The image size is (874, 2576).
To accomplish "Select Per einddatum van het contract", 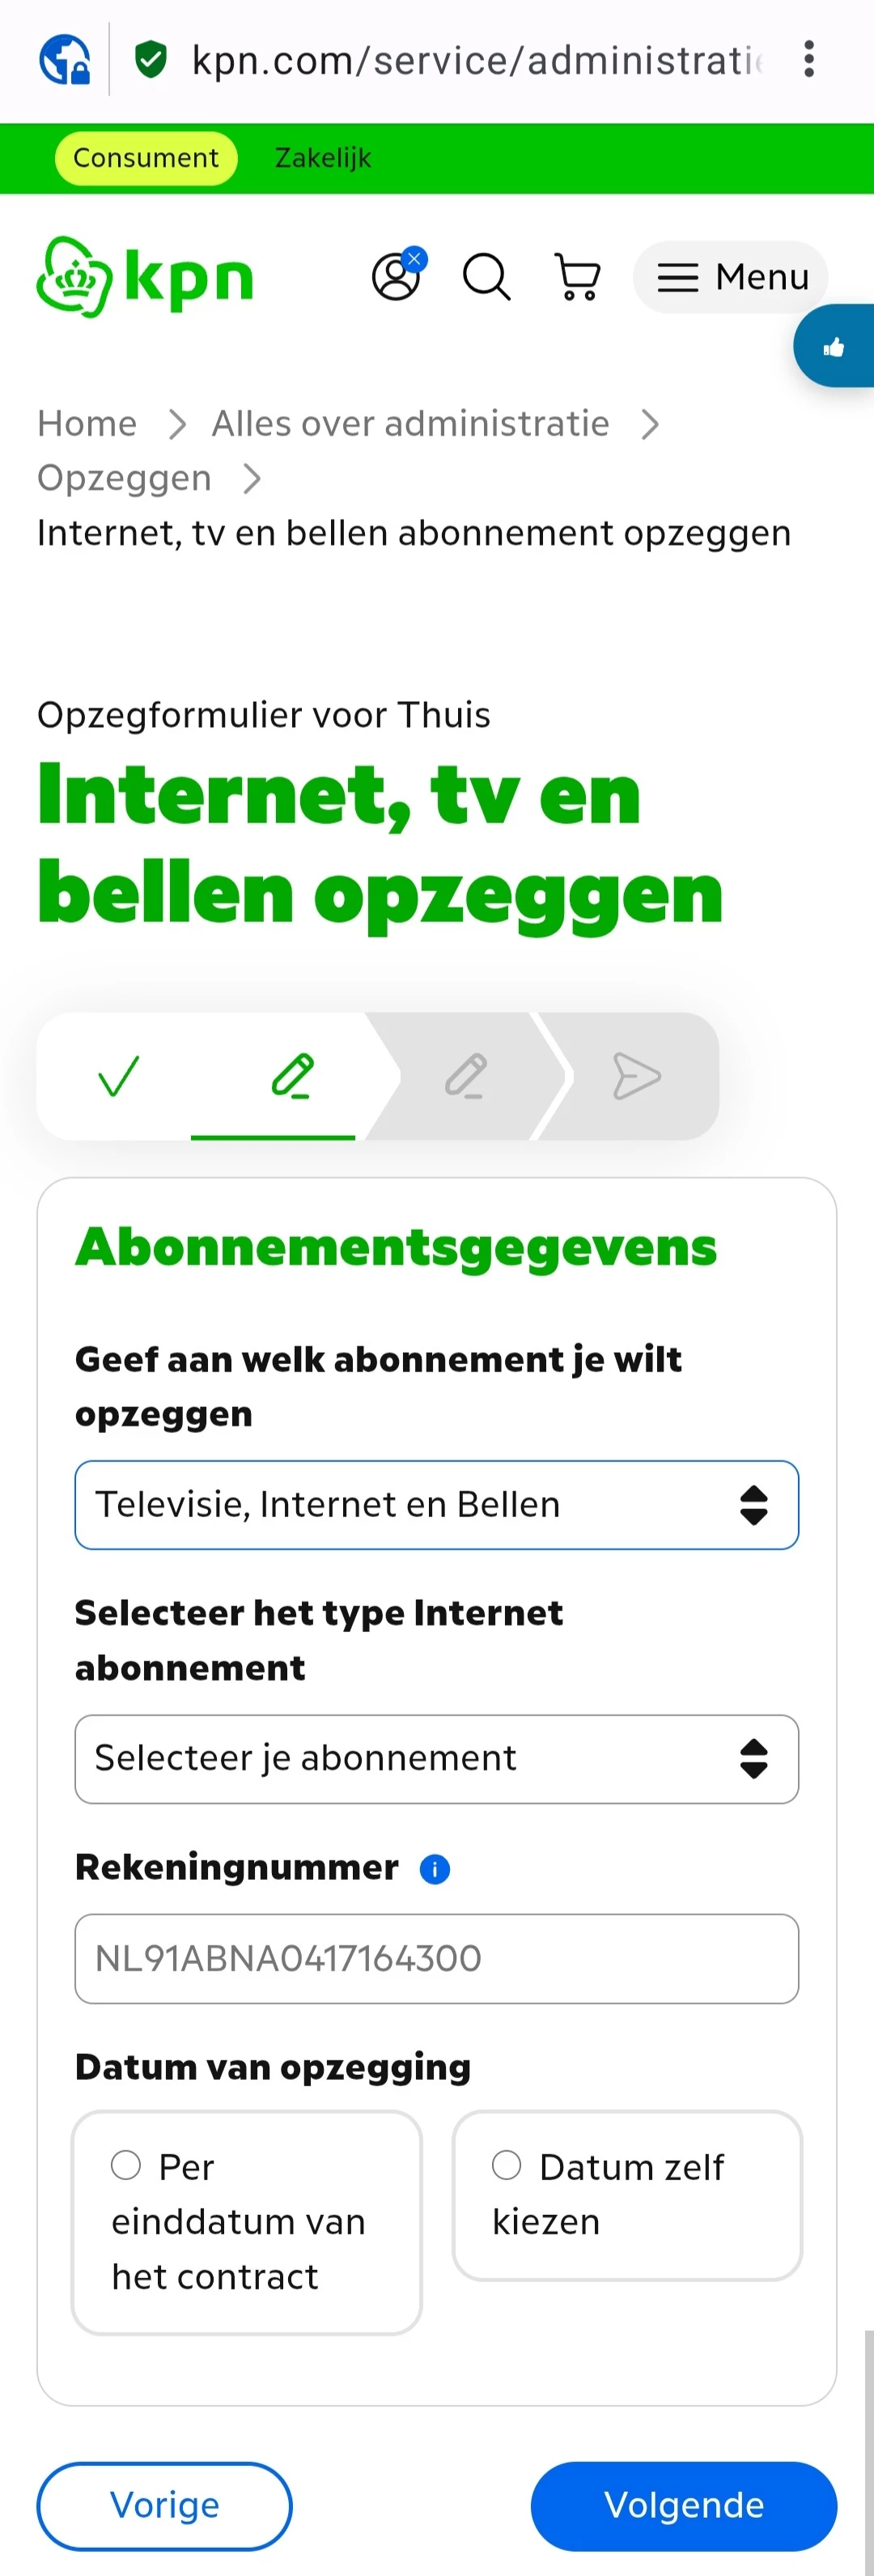I will tap(126, 2165).
